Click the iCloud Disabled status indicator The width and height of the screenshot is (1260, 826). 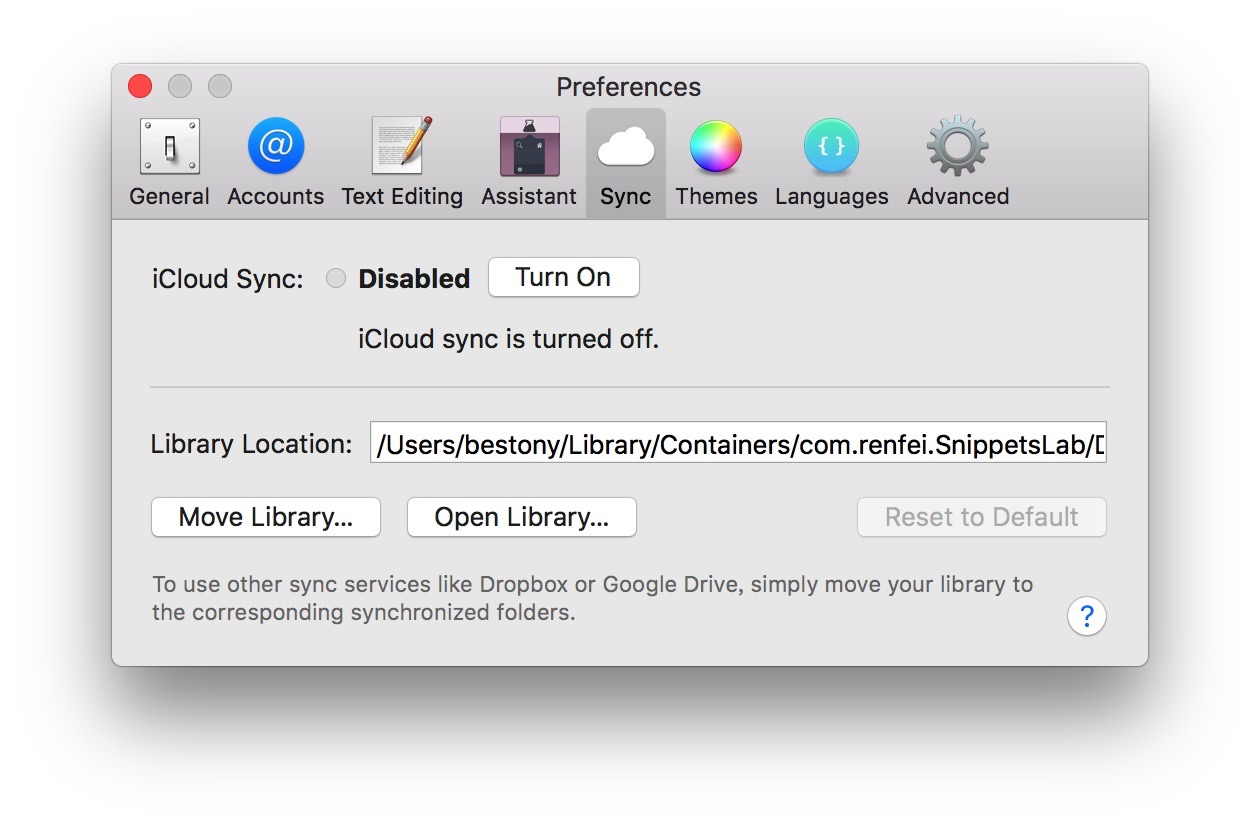(x=336, y=279)
